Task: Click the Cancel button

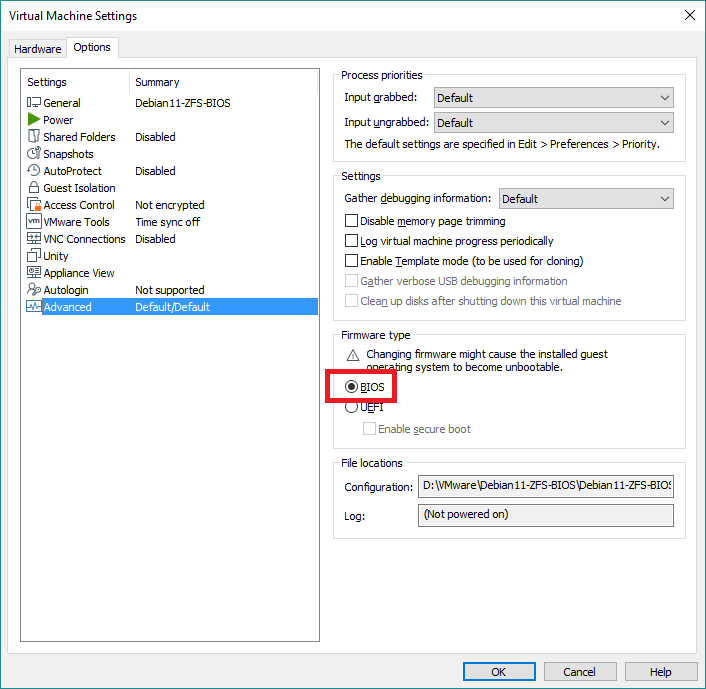Action: 579,672
